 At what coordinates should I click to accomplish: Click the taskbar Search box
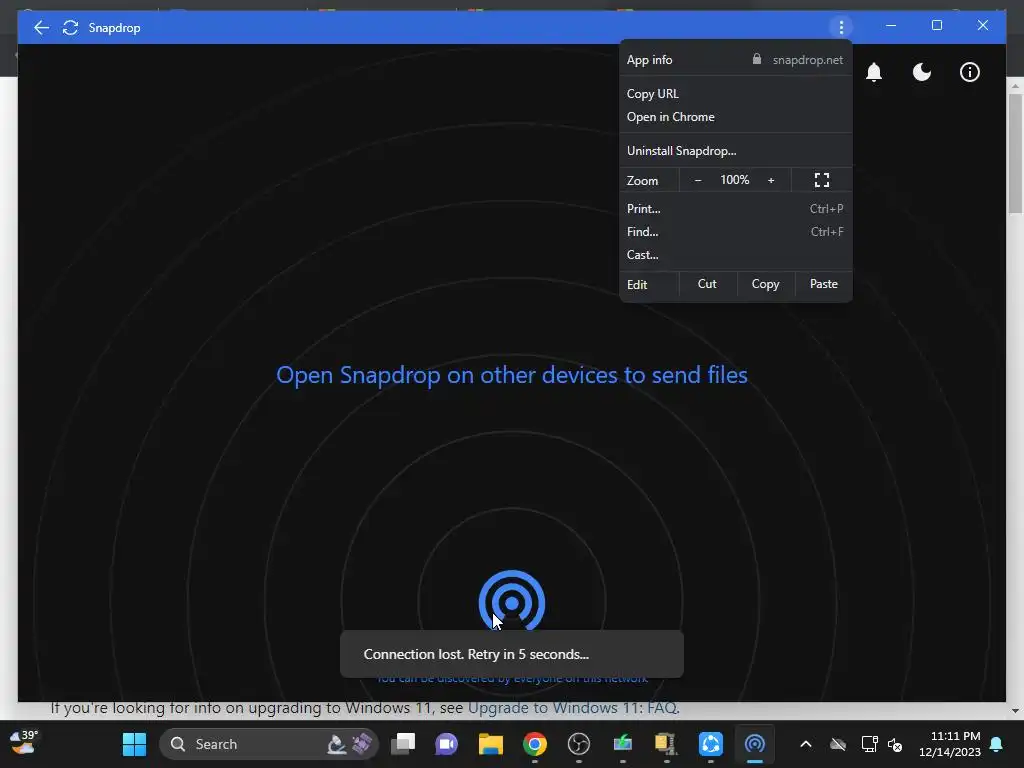268,744
